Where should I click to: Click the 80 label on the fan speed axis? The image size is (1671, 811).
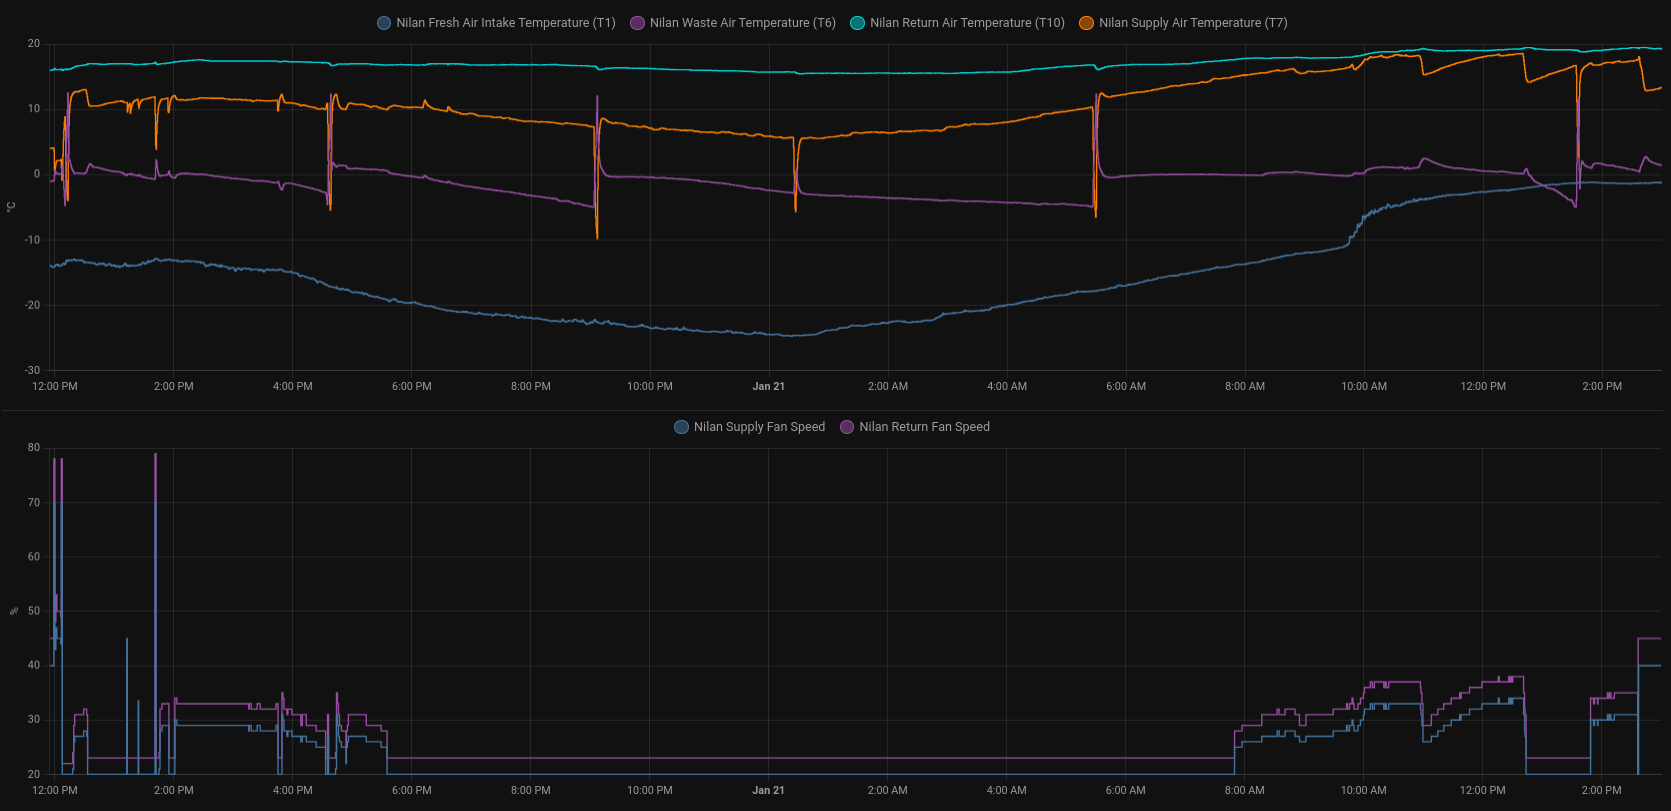[34, 448]
